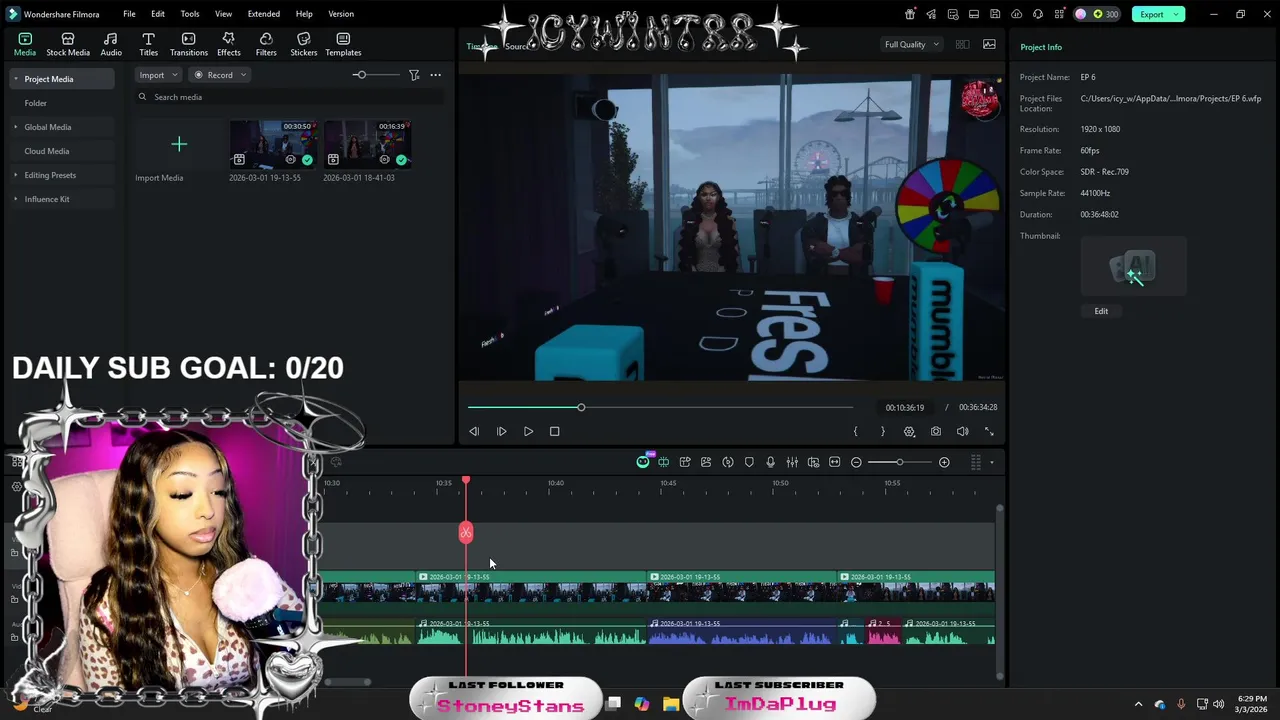
Task: Click the gift icon in title bar
Action: pyautogui.click(x=910, y=14)
